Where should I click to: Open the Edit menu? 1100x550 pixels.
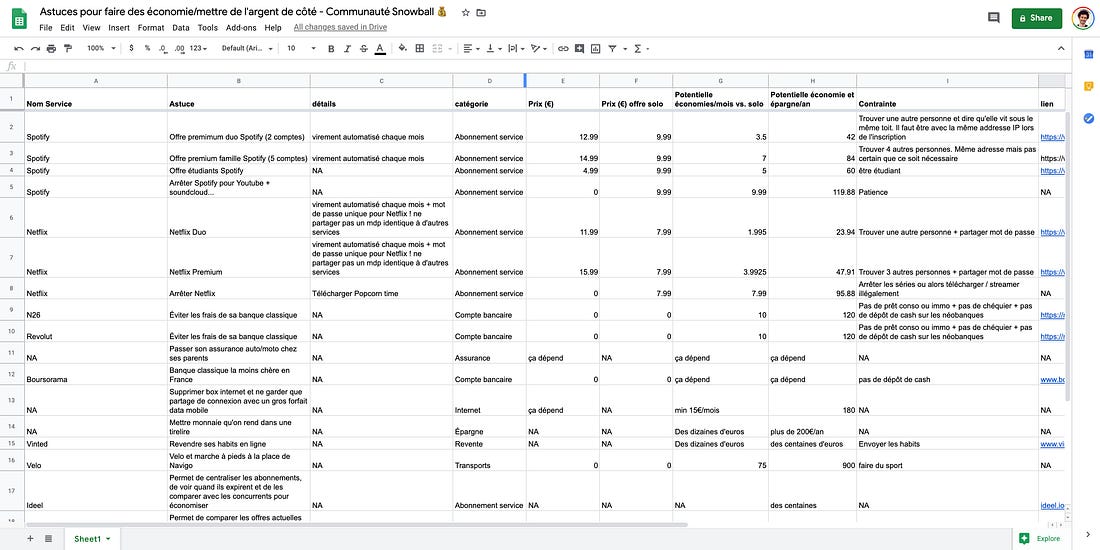67,28
